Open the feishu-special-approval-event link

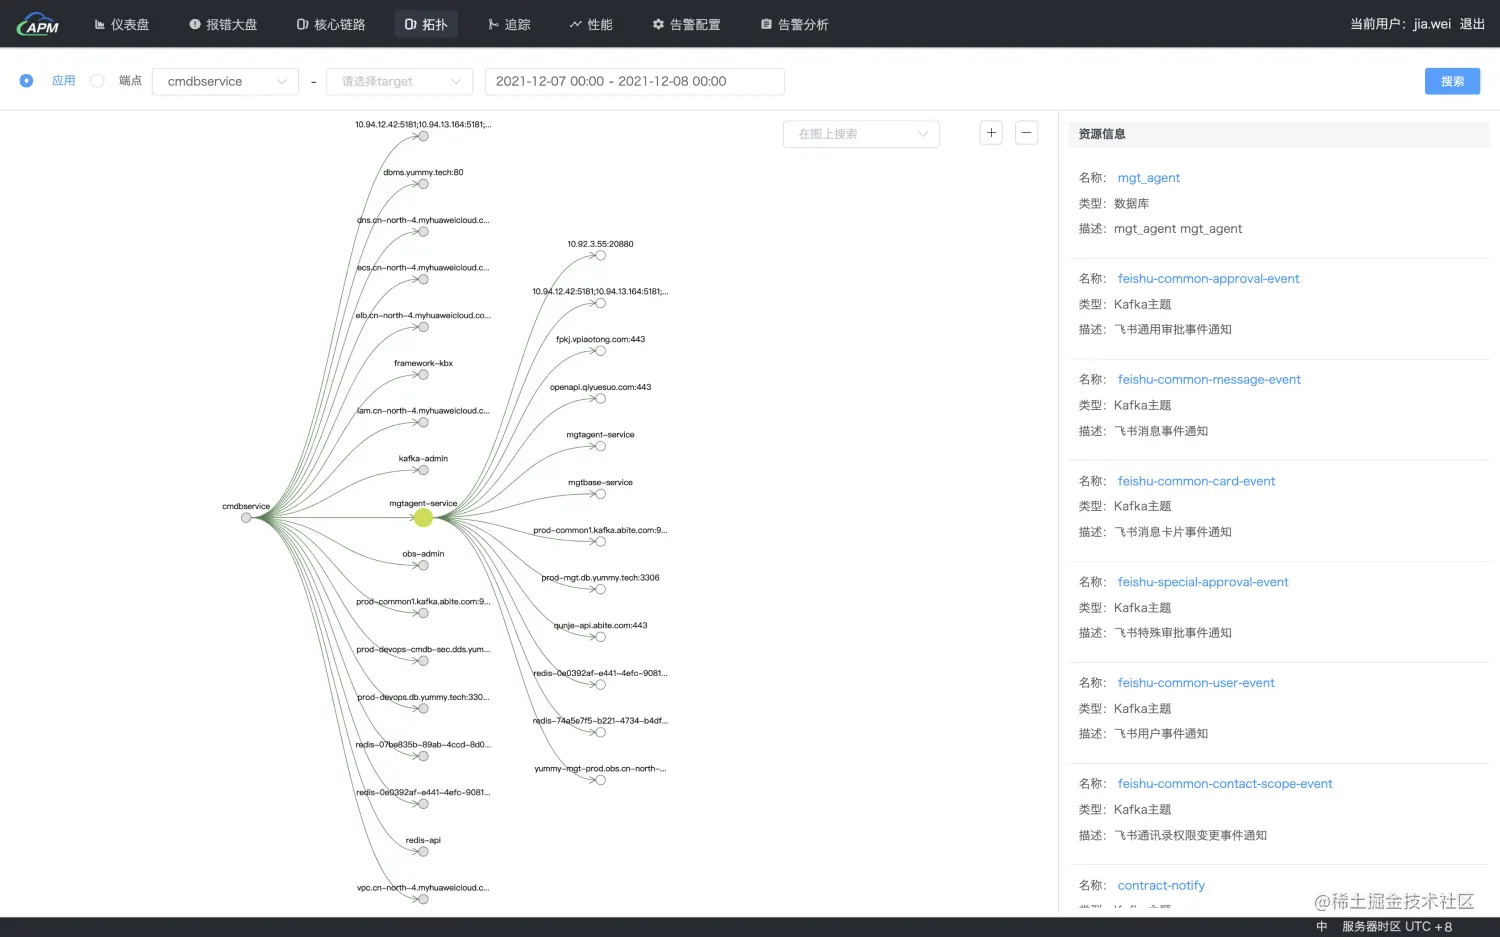(1203, 582)
